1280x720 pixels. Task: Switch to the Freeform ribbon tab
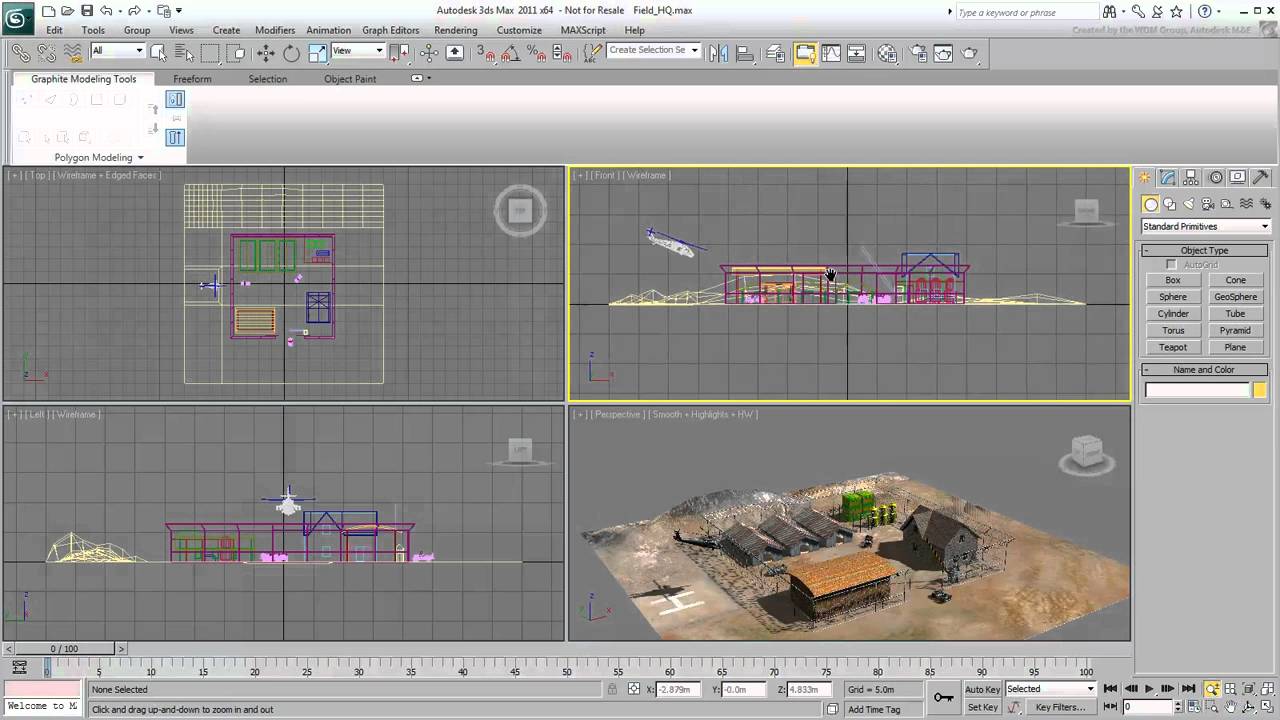(x=192, y=79)
